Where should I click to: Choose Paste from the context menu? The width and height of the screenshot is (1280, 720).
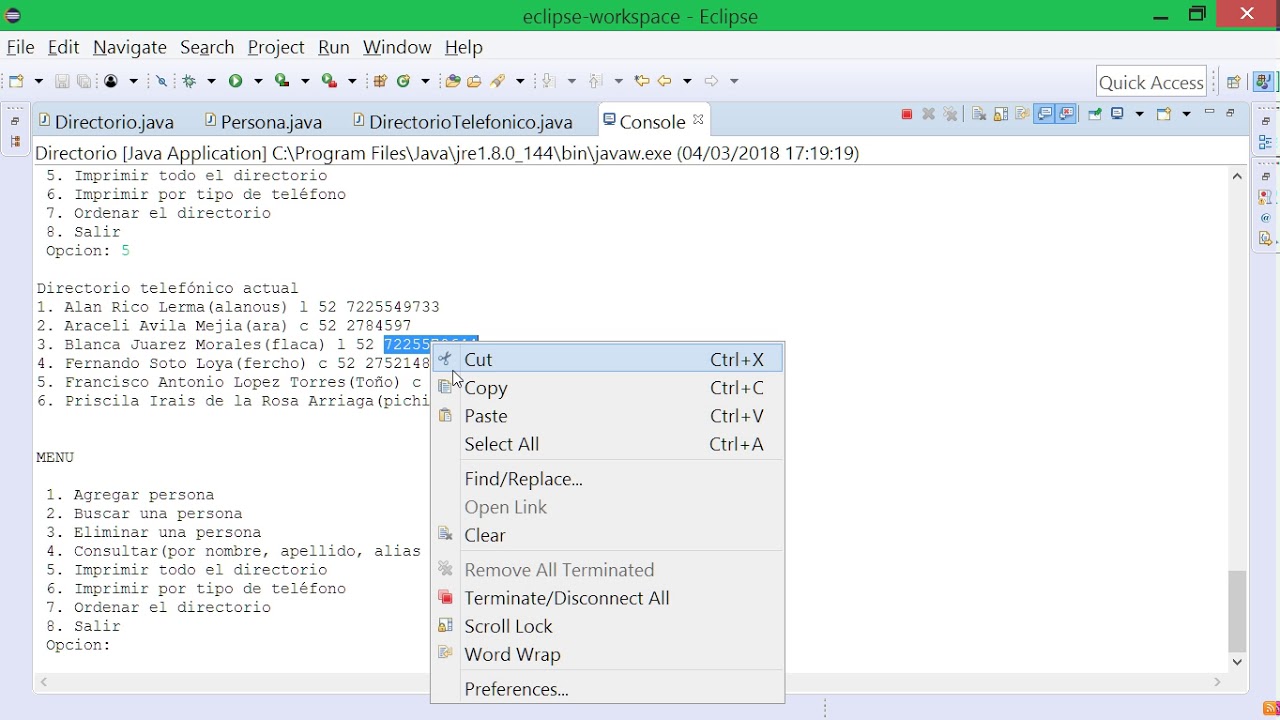click(607, 416)
